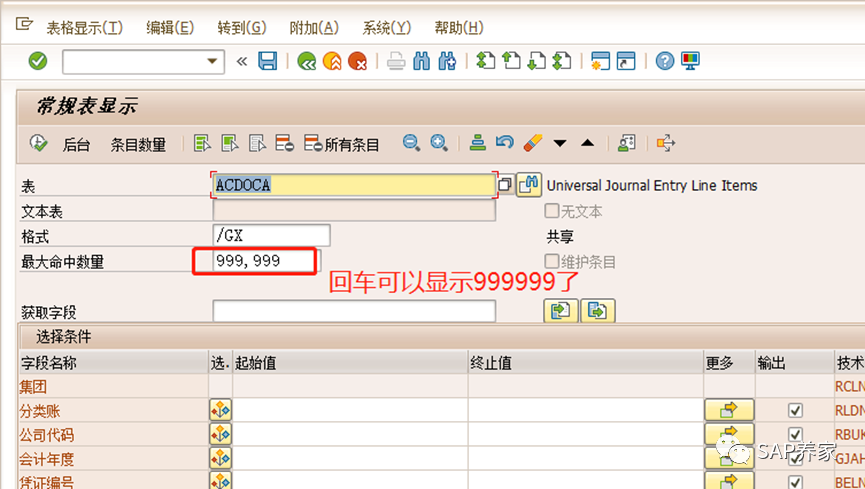The image size is (865, 489).
Task: Click the 会计年度 field name
Action: coord(46,459)
